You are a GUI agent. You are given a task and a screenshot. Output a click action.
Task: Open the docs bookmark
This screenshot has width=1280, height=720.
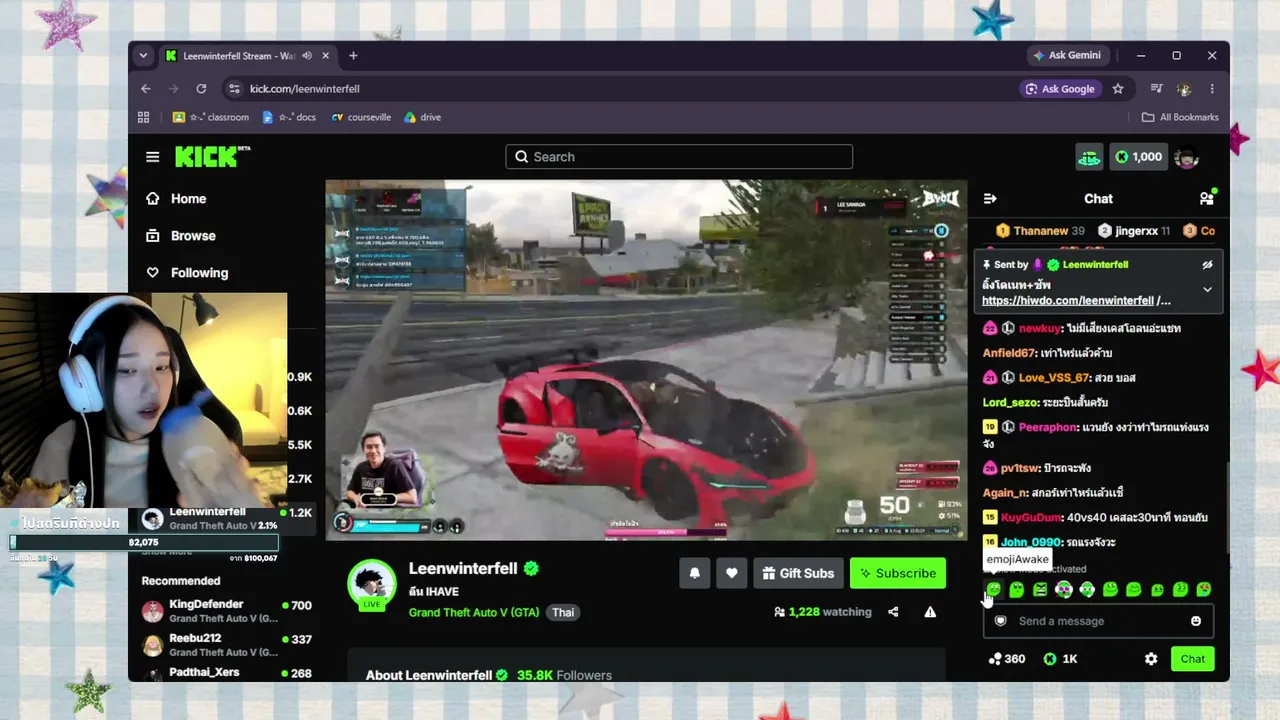coord(289,117)
